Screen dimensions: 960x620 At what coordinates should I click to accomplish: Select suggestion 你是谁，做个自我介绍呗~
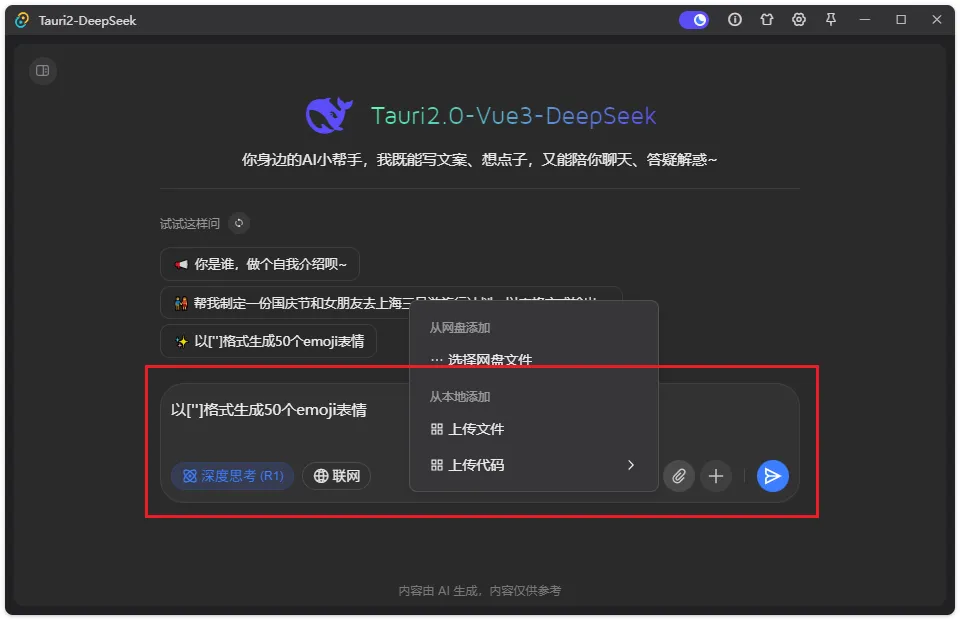click(260, 264)
